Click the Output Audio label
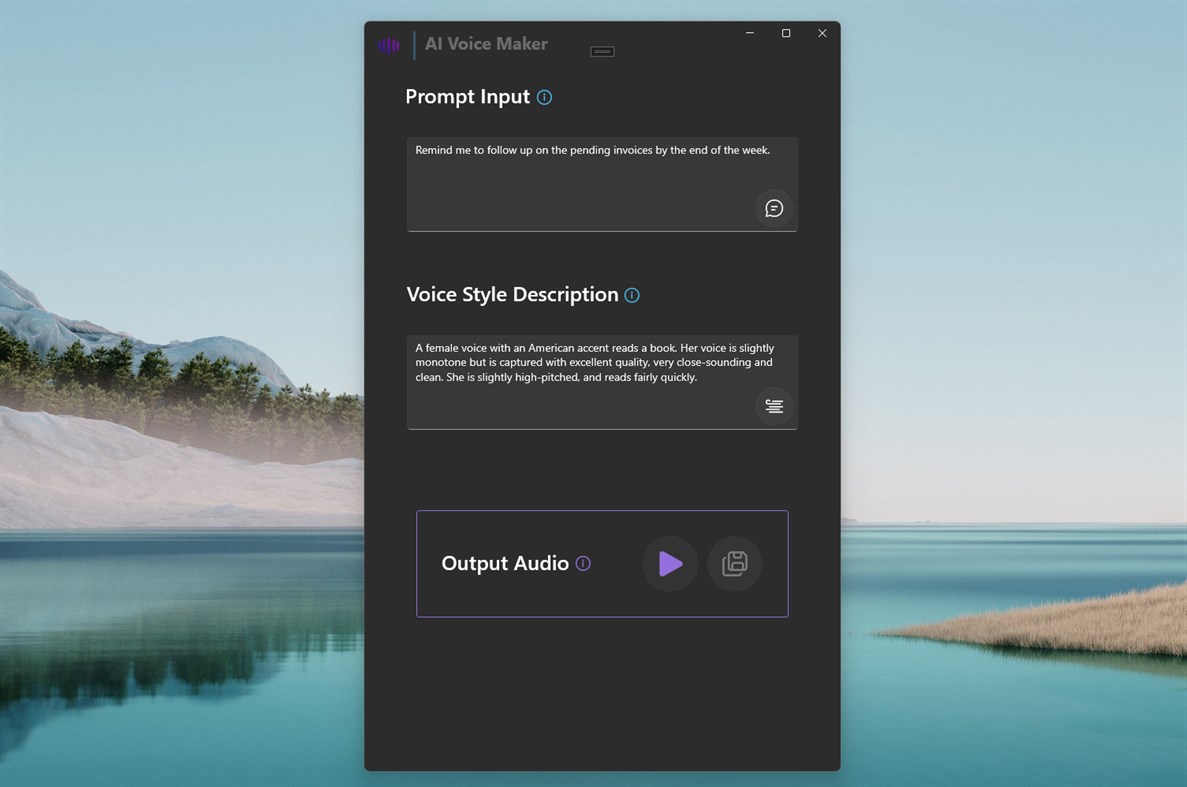 505,563
